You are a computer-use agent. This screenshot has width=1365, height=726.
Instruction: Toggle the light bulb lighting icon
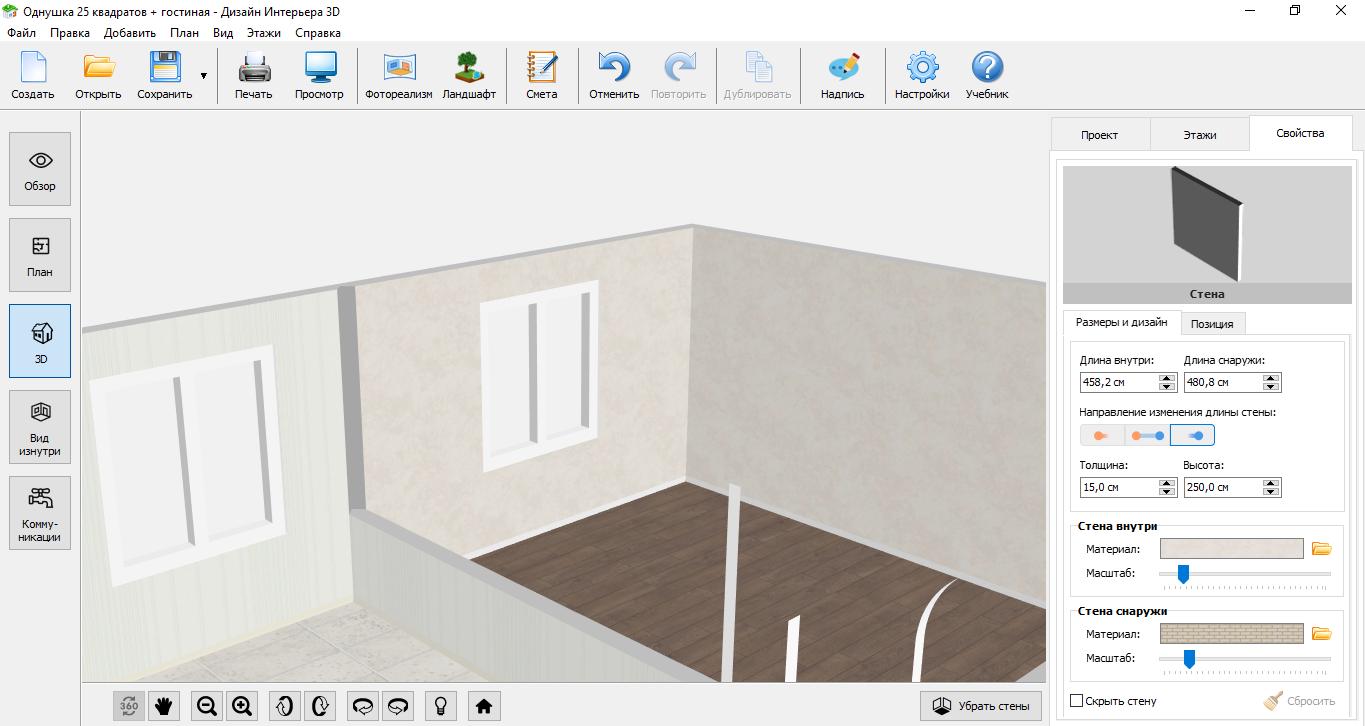click(x=439, y=706)
